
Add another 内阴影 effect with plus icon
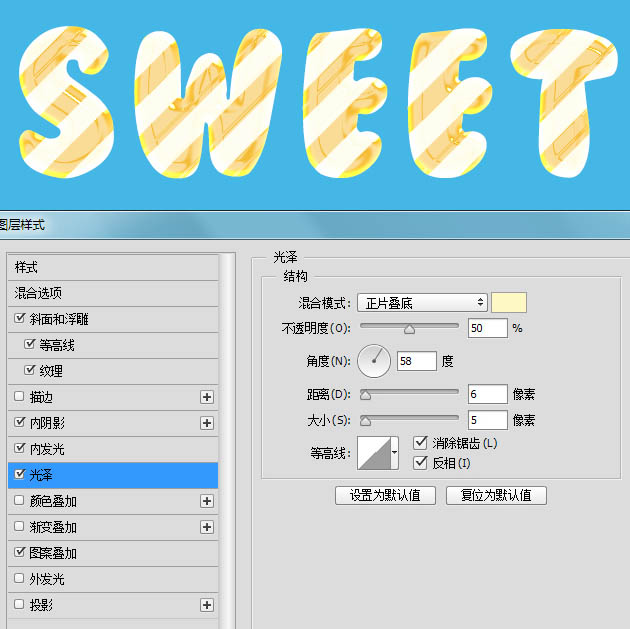pos(207,423)
